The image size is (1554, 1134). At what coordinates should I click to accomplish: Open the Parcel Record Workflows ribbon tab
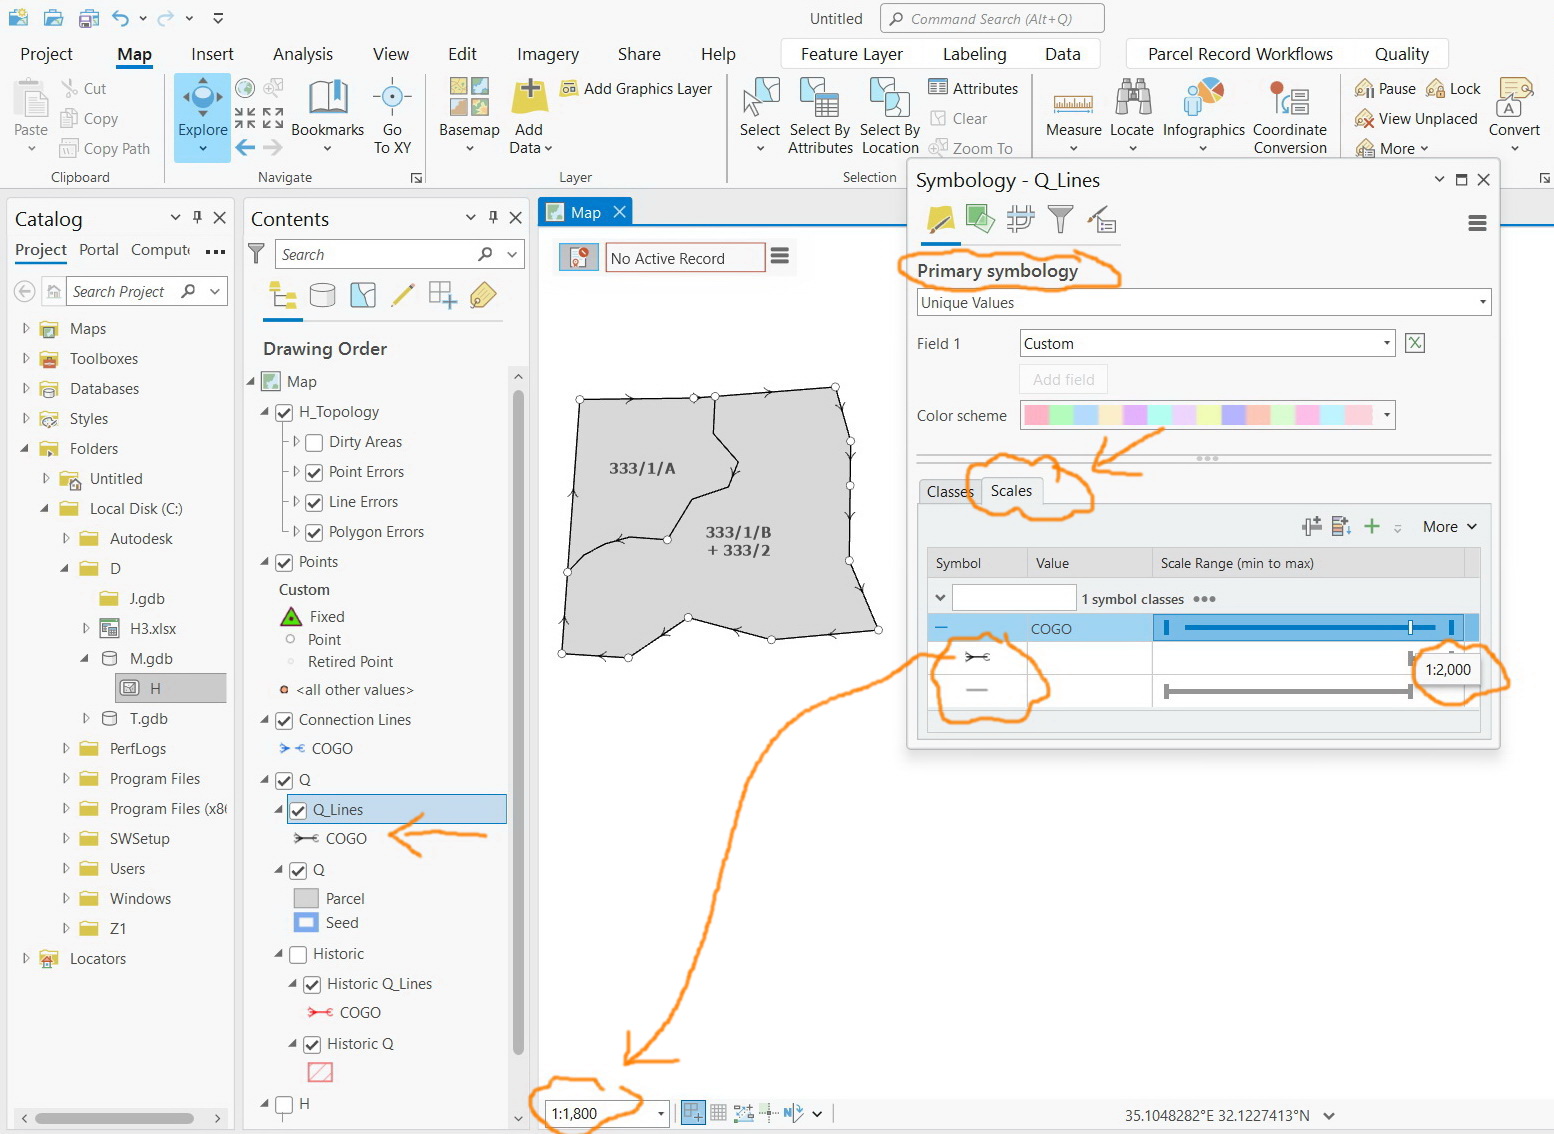[1240, 53]
